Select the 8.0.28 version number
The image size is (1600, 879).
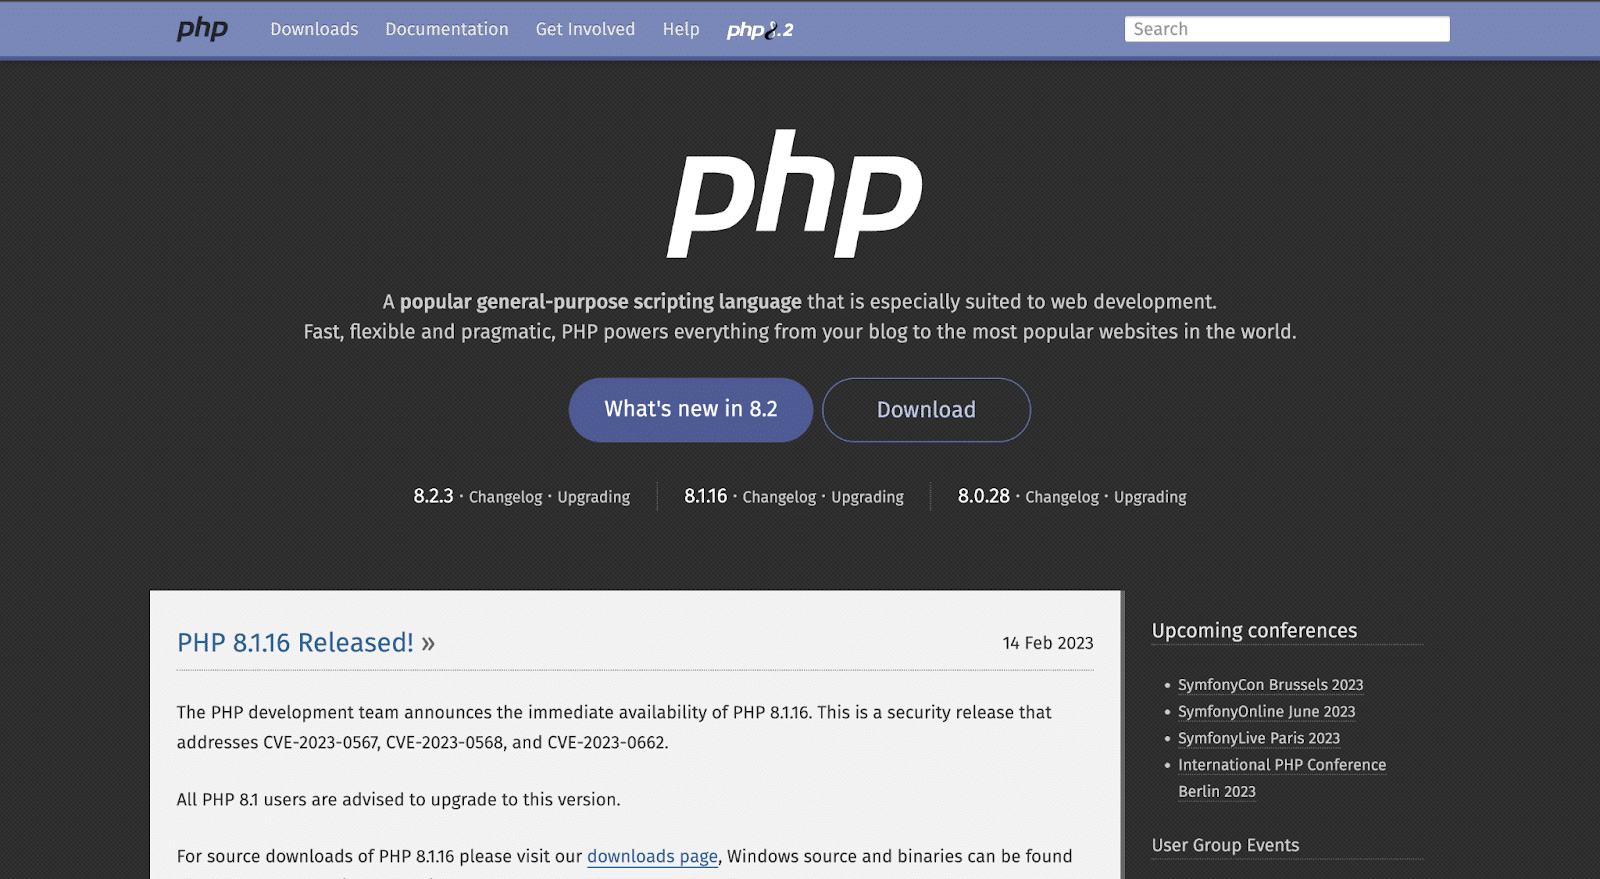984,496
